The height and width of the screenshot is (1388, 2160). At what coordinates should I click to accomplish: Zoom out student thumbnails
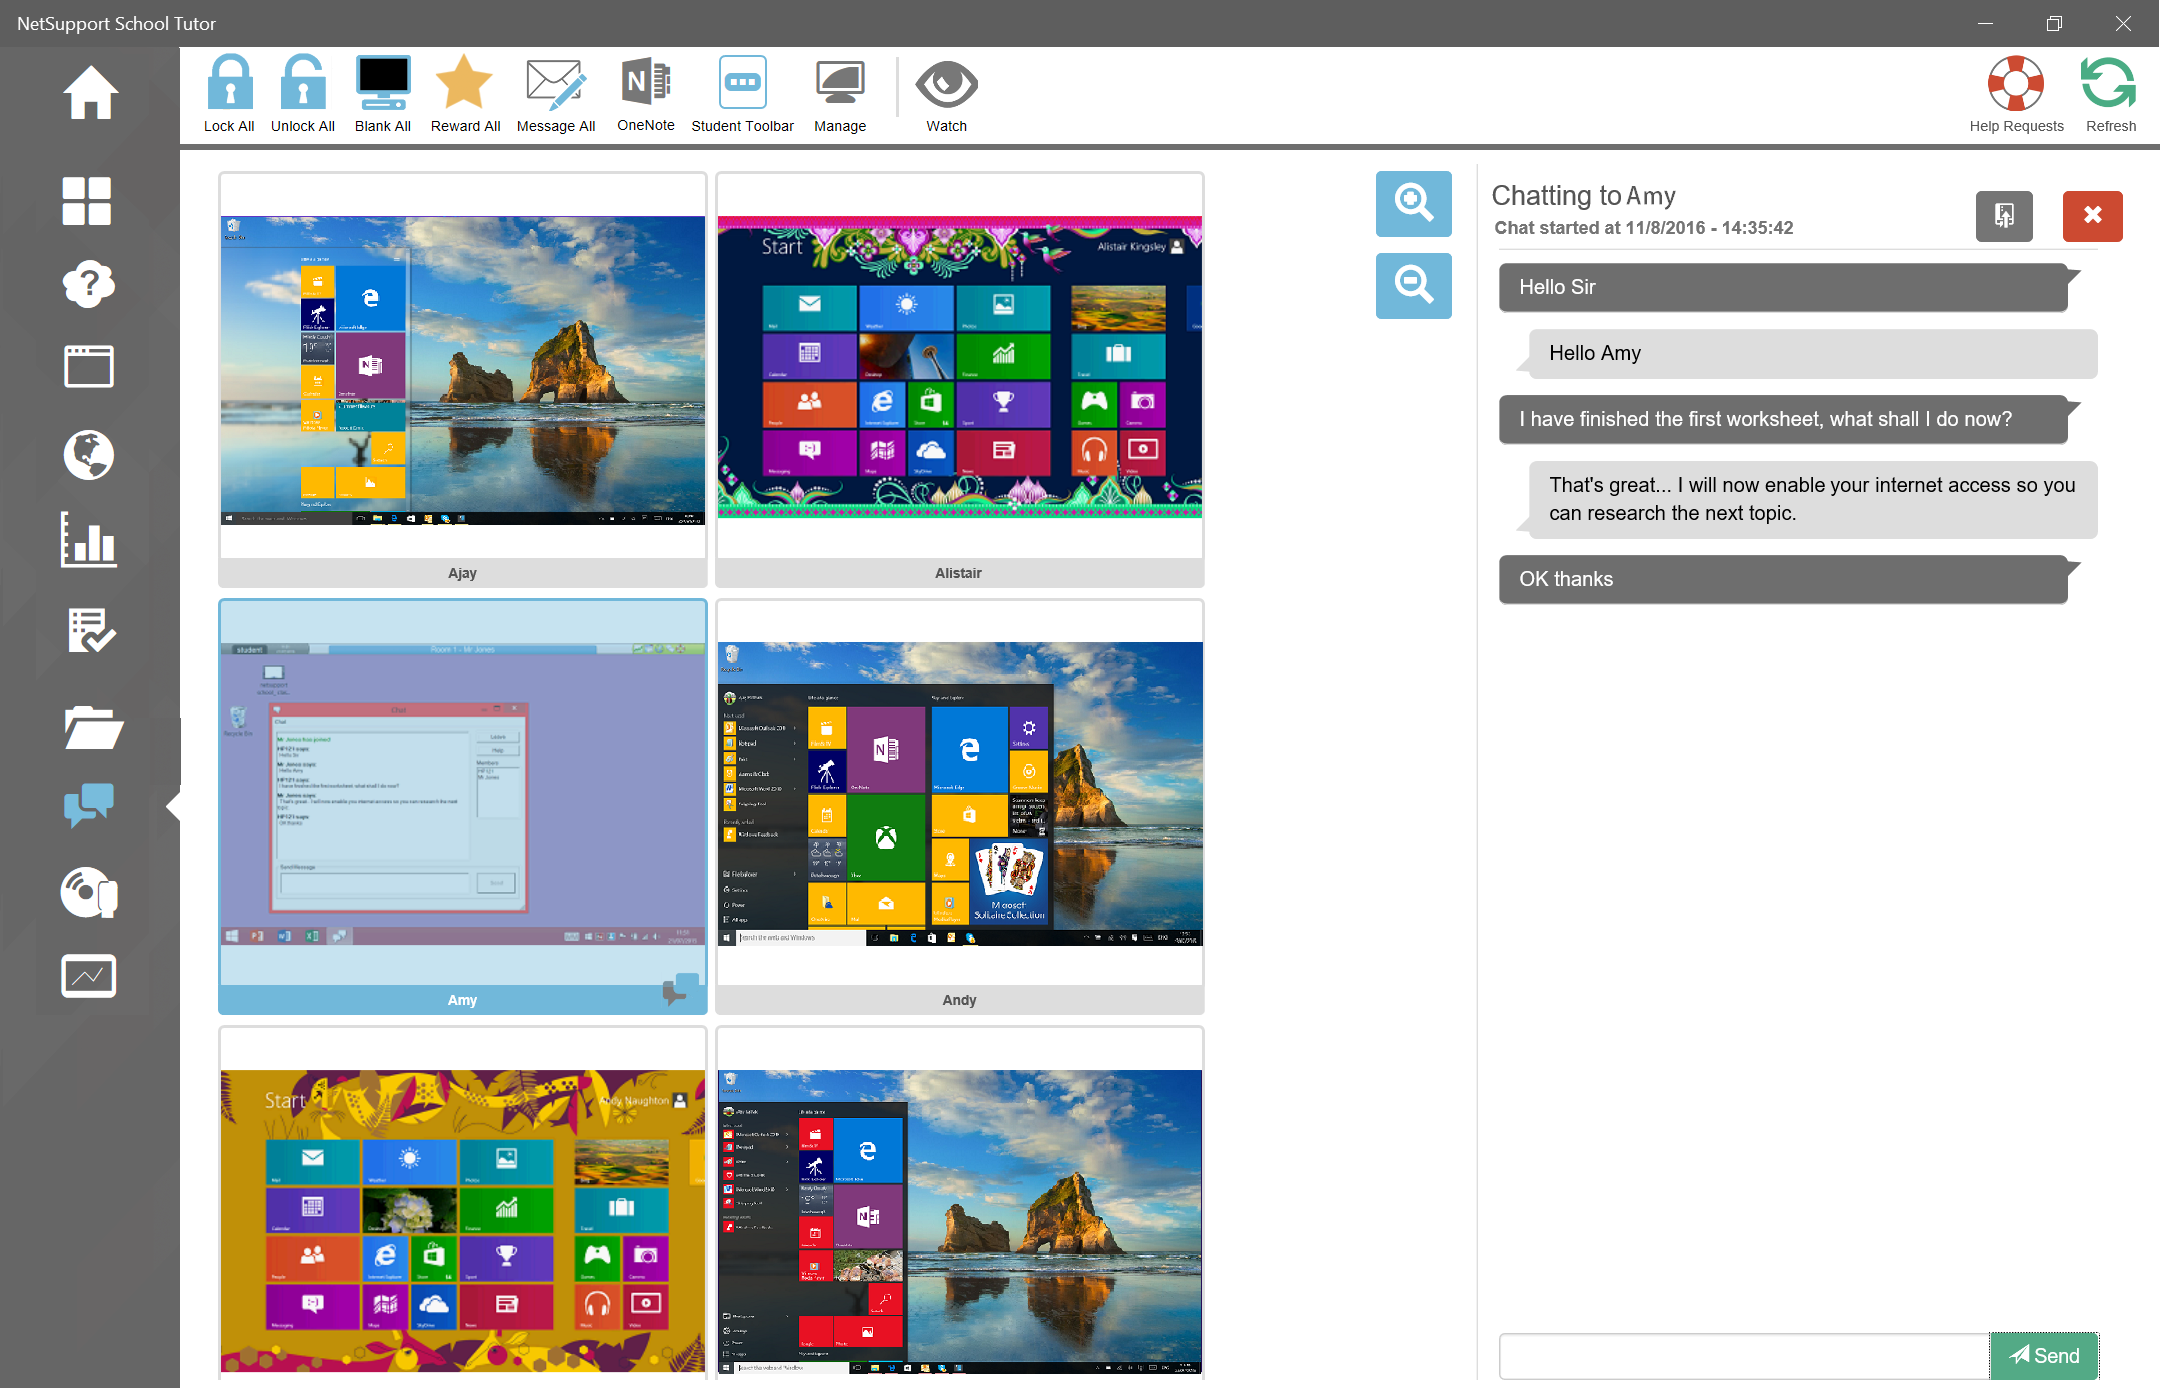pyautogui.click(x=1413, y=286)
